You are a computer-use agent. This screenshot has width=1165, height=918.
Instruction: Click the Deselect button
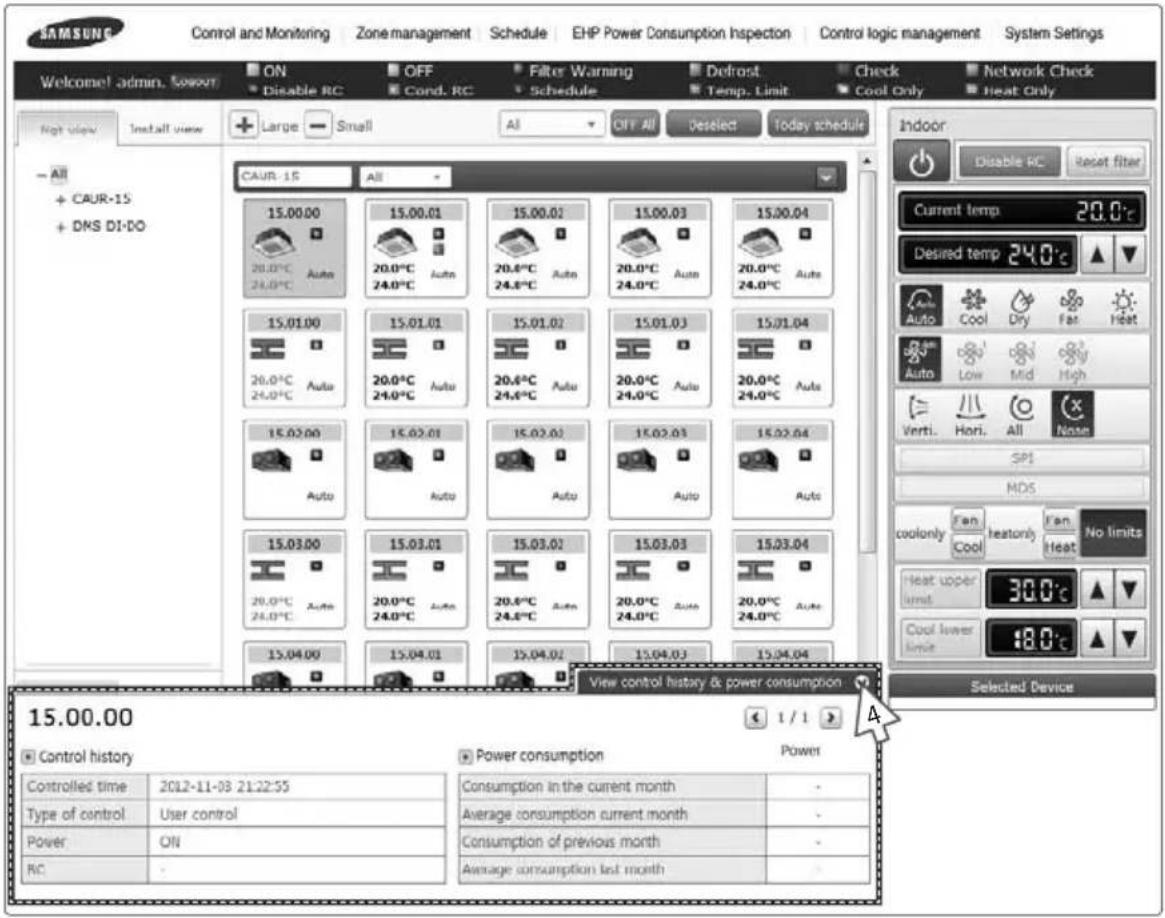point(713,125)
